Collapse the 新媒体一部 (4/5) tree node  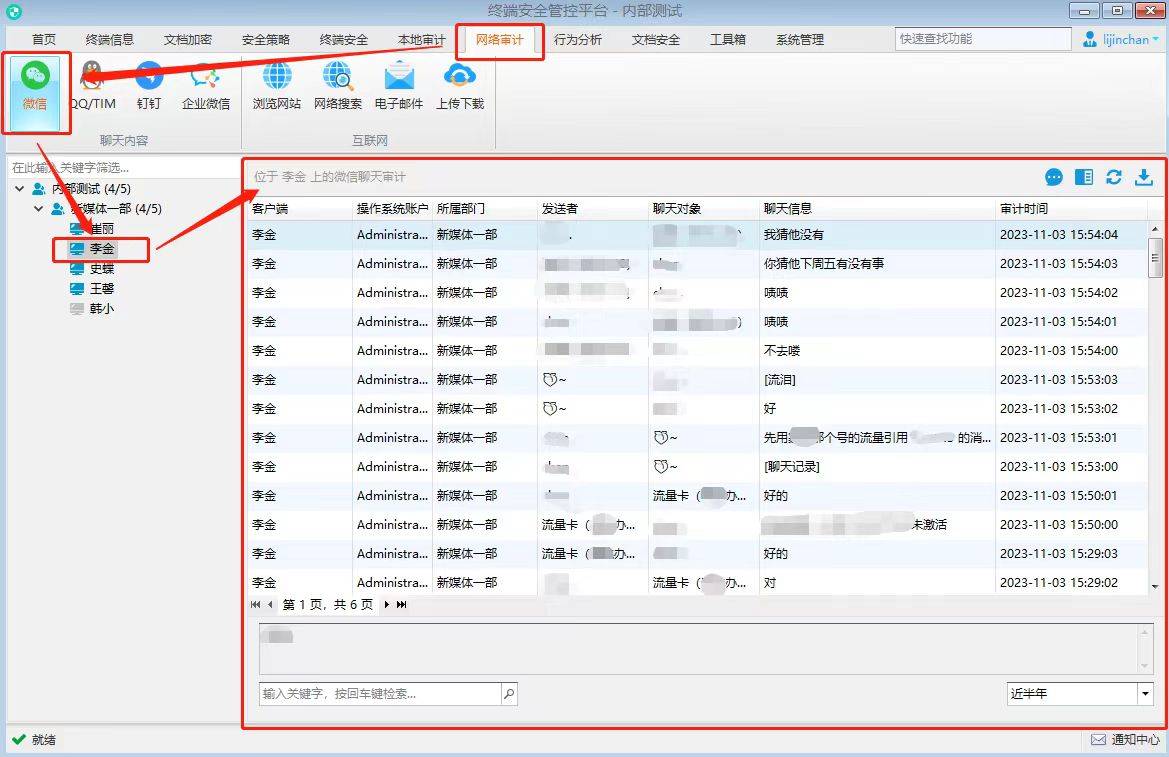tap(38, 209)
